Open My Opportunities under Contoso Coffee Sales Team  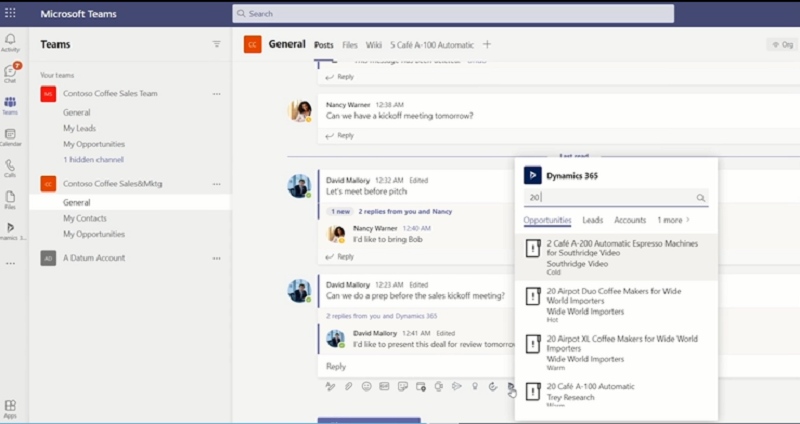94,144
